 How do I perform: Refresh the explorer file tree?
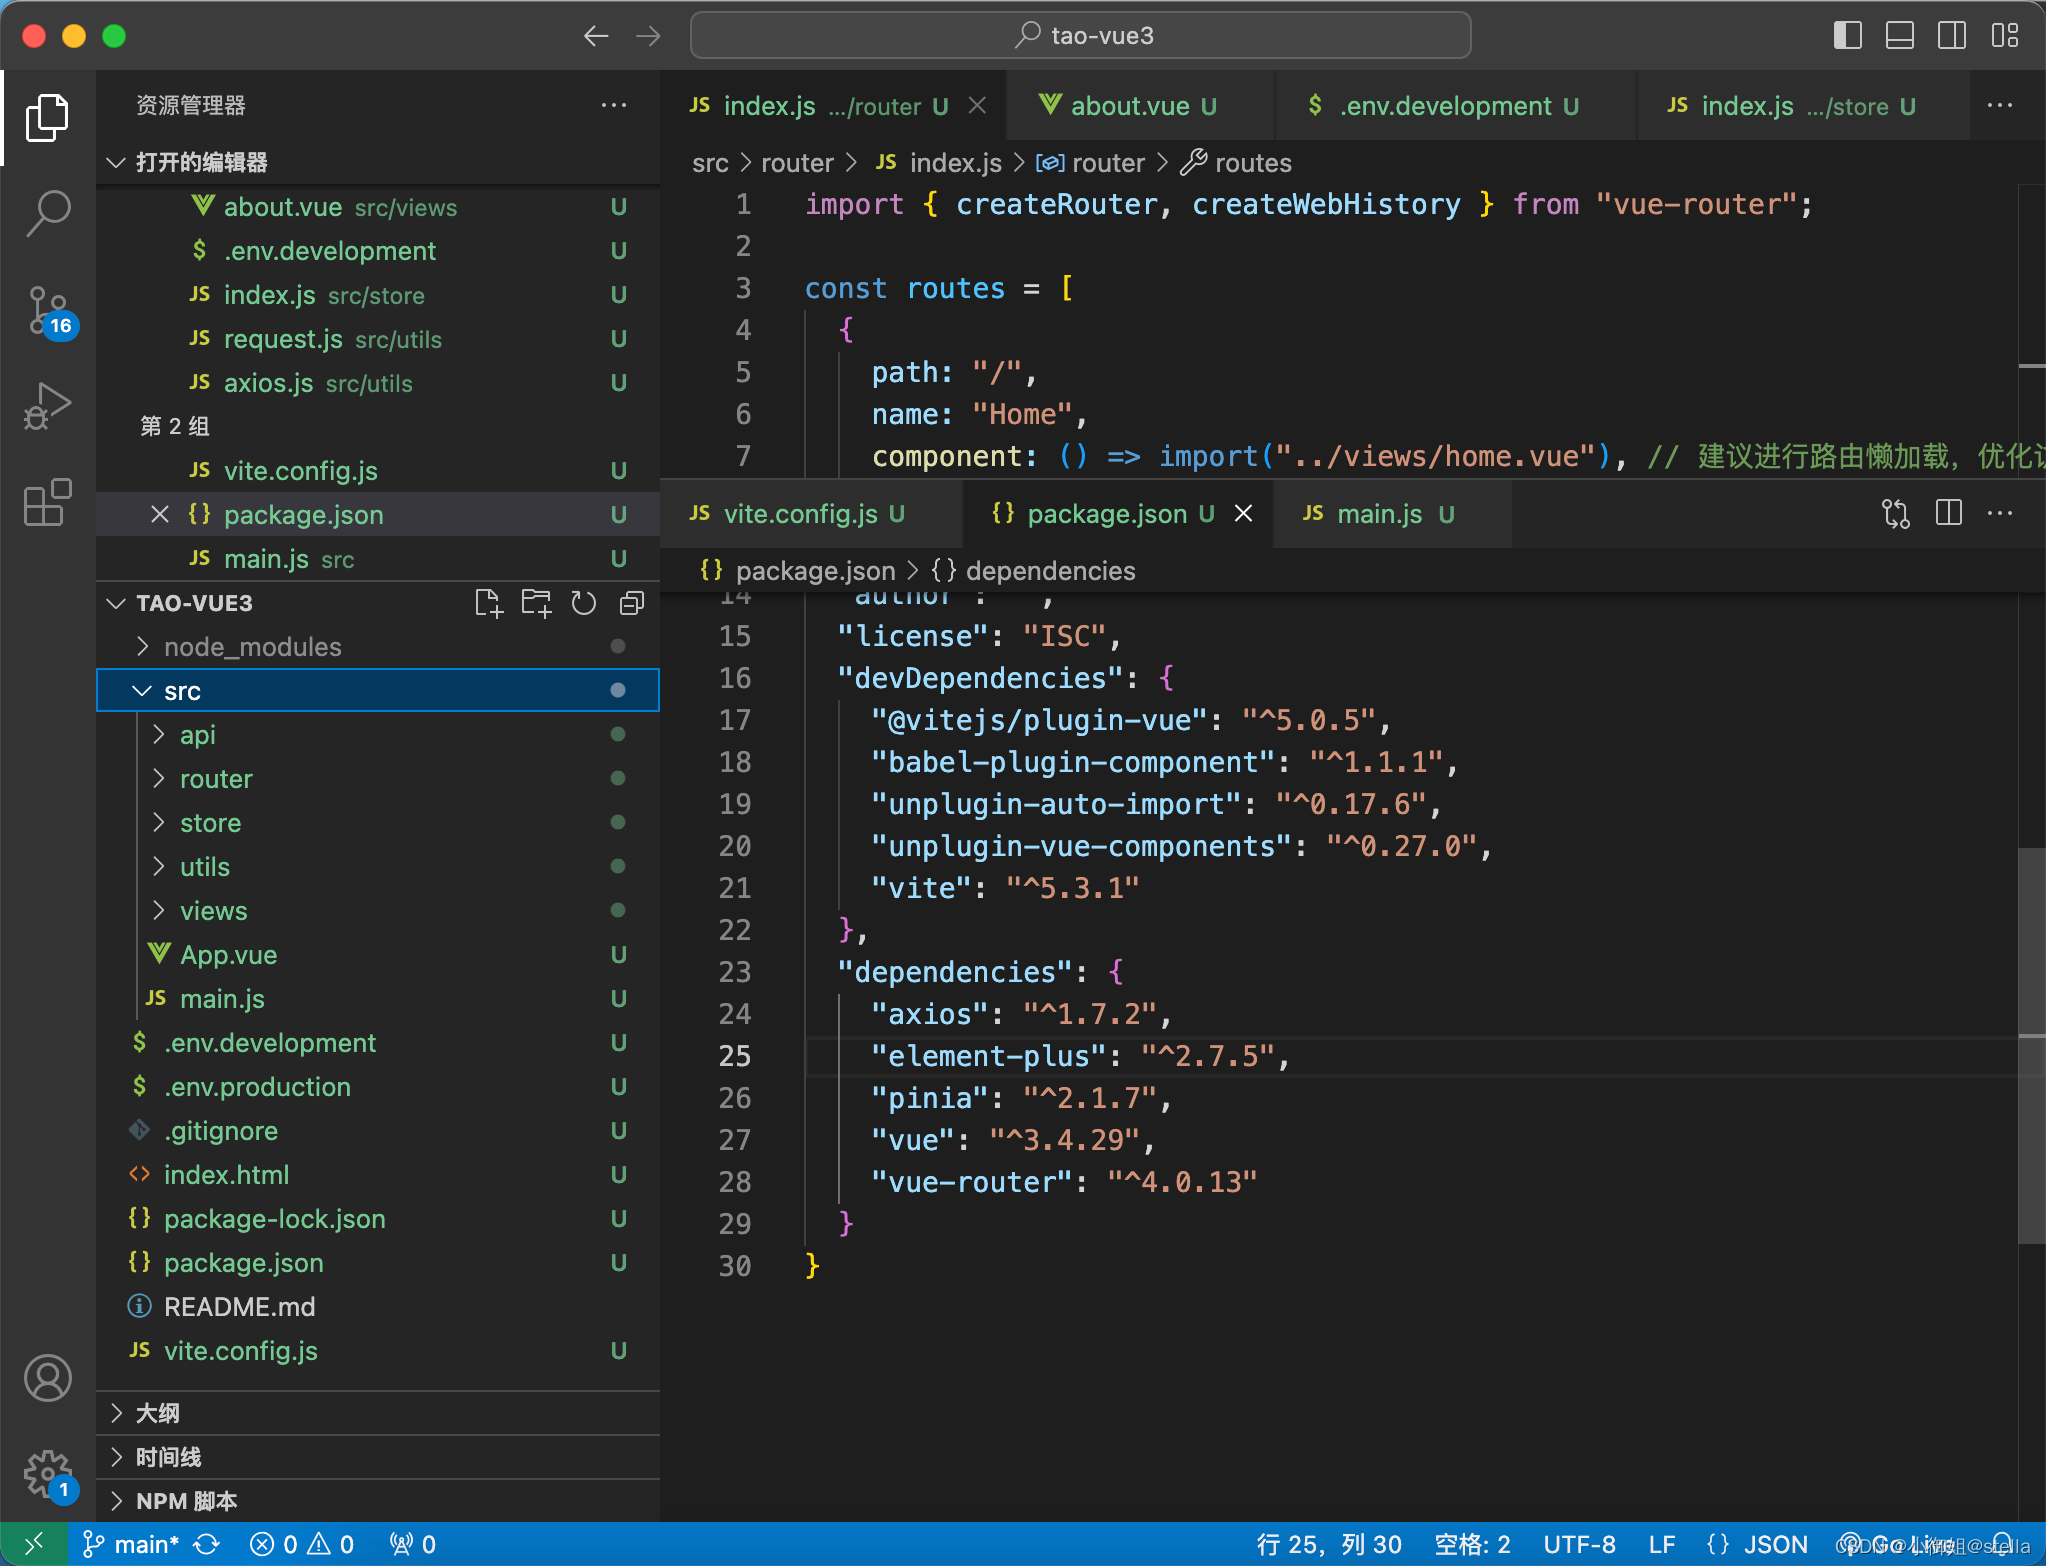tap(584, 603)
